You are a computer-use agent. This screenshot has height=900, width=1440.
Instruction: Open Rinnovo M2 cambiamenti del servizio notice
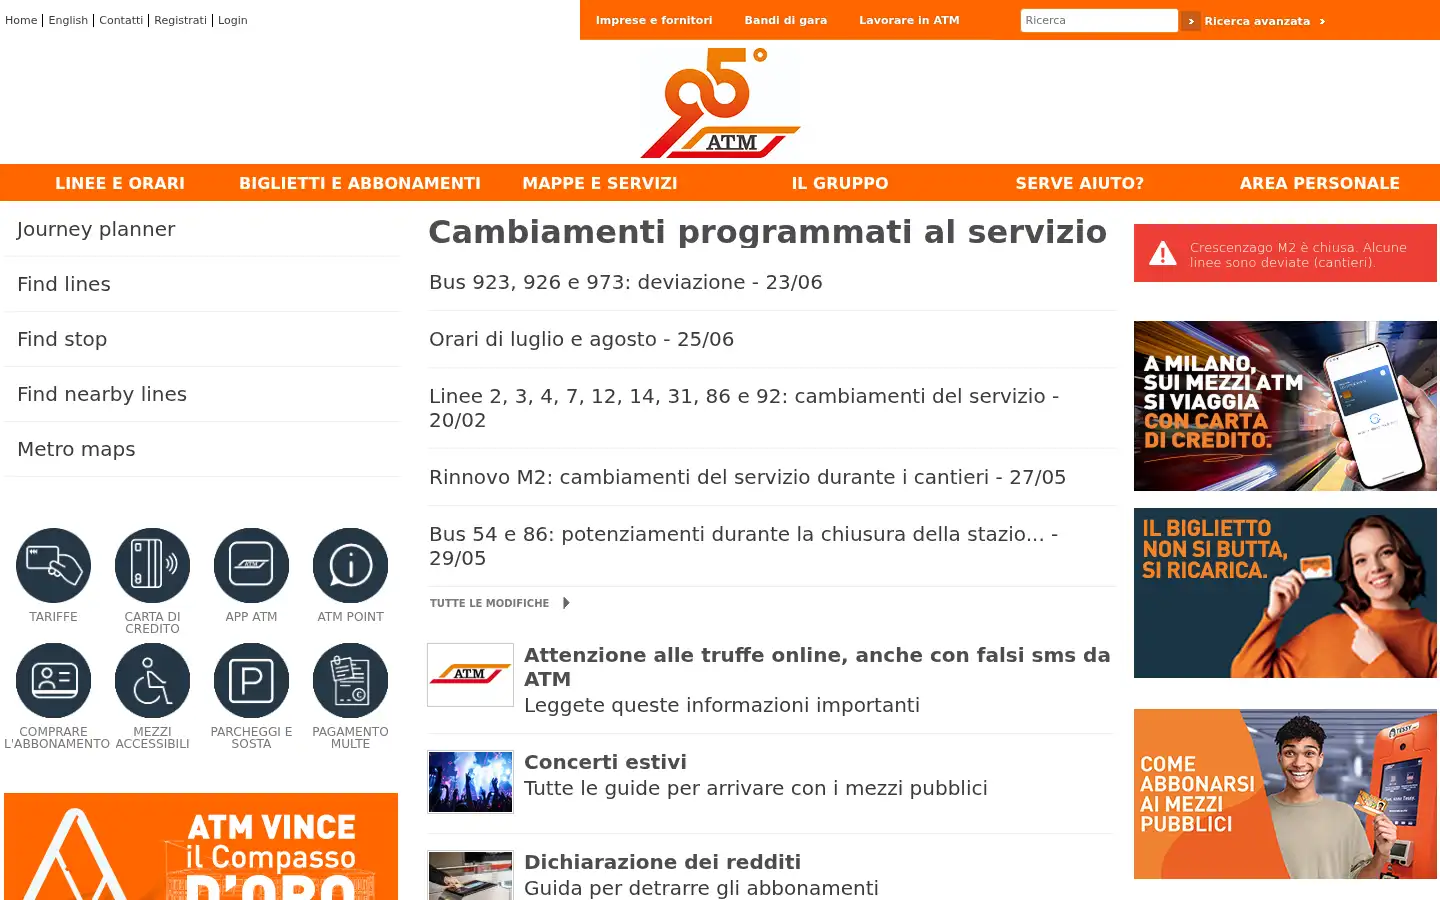pos(747,477)
